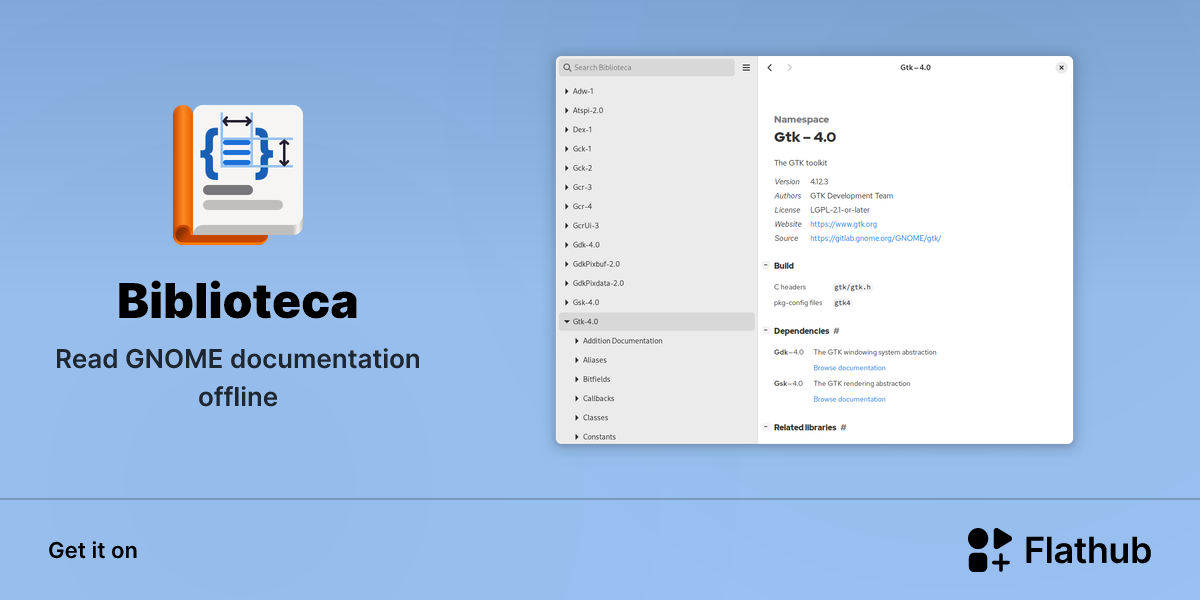Screen dimensions: 1200x600
Task: Click the GTK Development Team authors text
Action: 852,196
